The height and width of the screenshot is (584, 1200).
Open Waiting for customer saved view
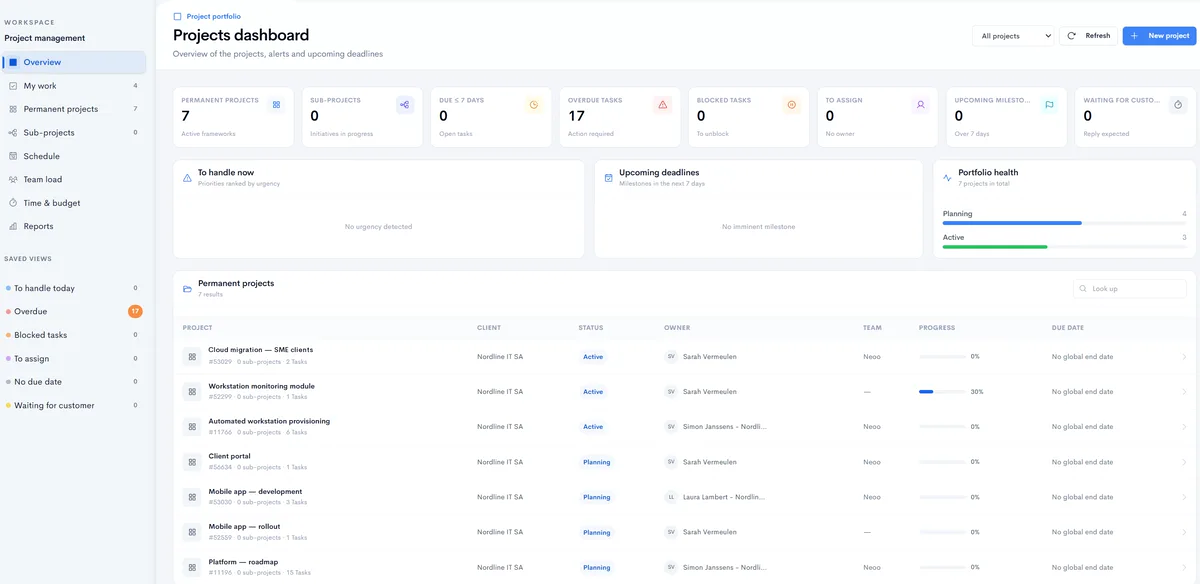tap(73, 405)
